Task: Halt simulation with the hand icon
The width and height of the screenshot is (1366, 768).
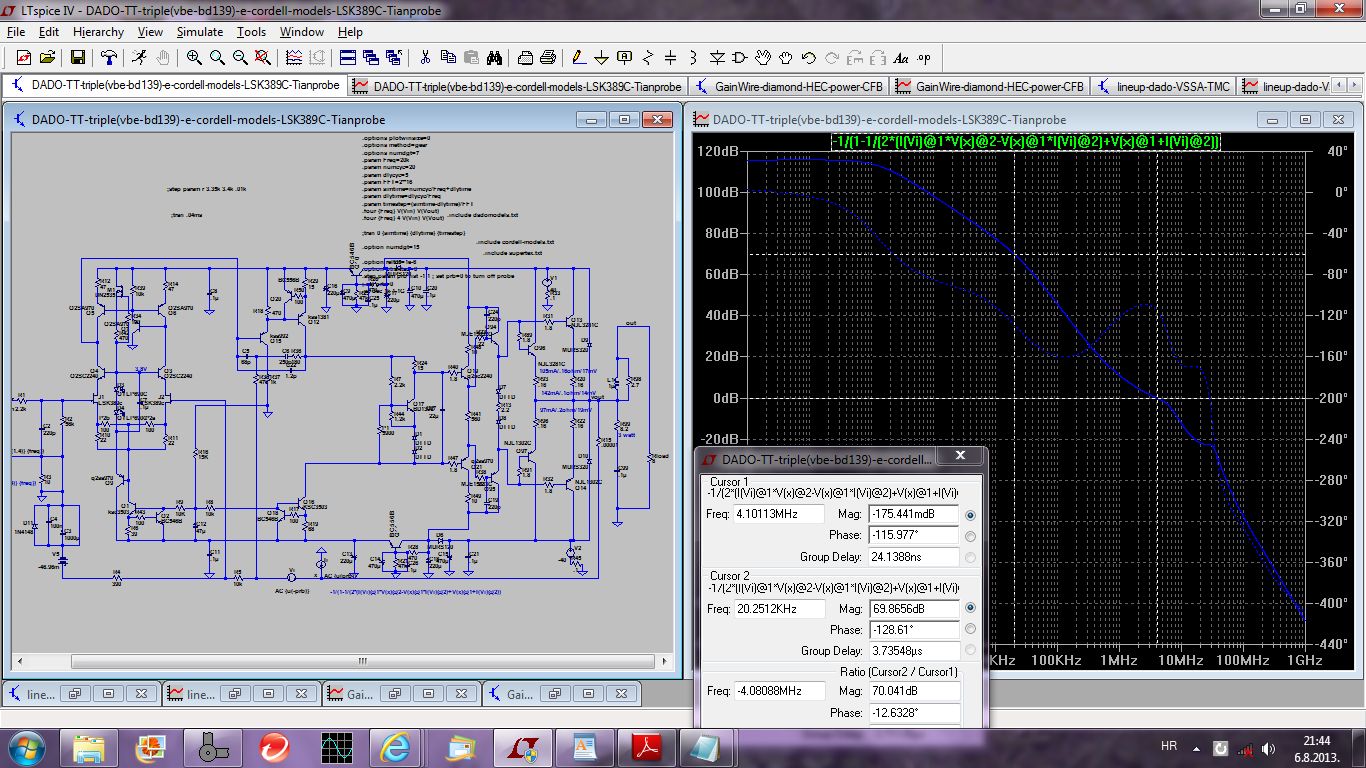Action: pyautogui.click(x=162, y=57)
